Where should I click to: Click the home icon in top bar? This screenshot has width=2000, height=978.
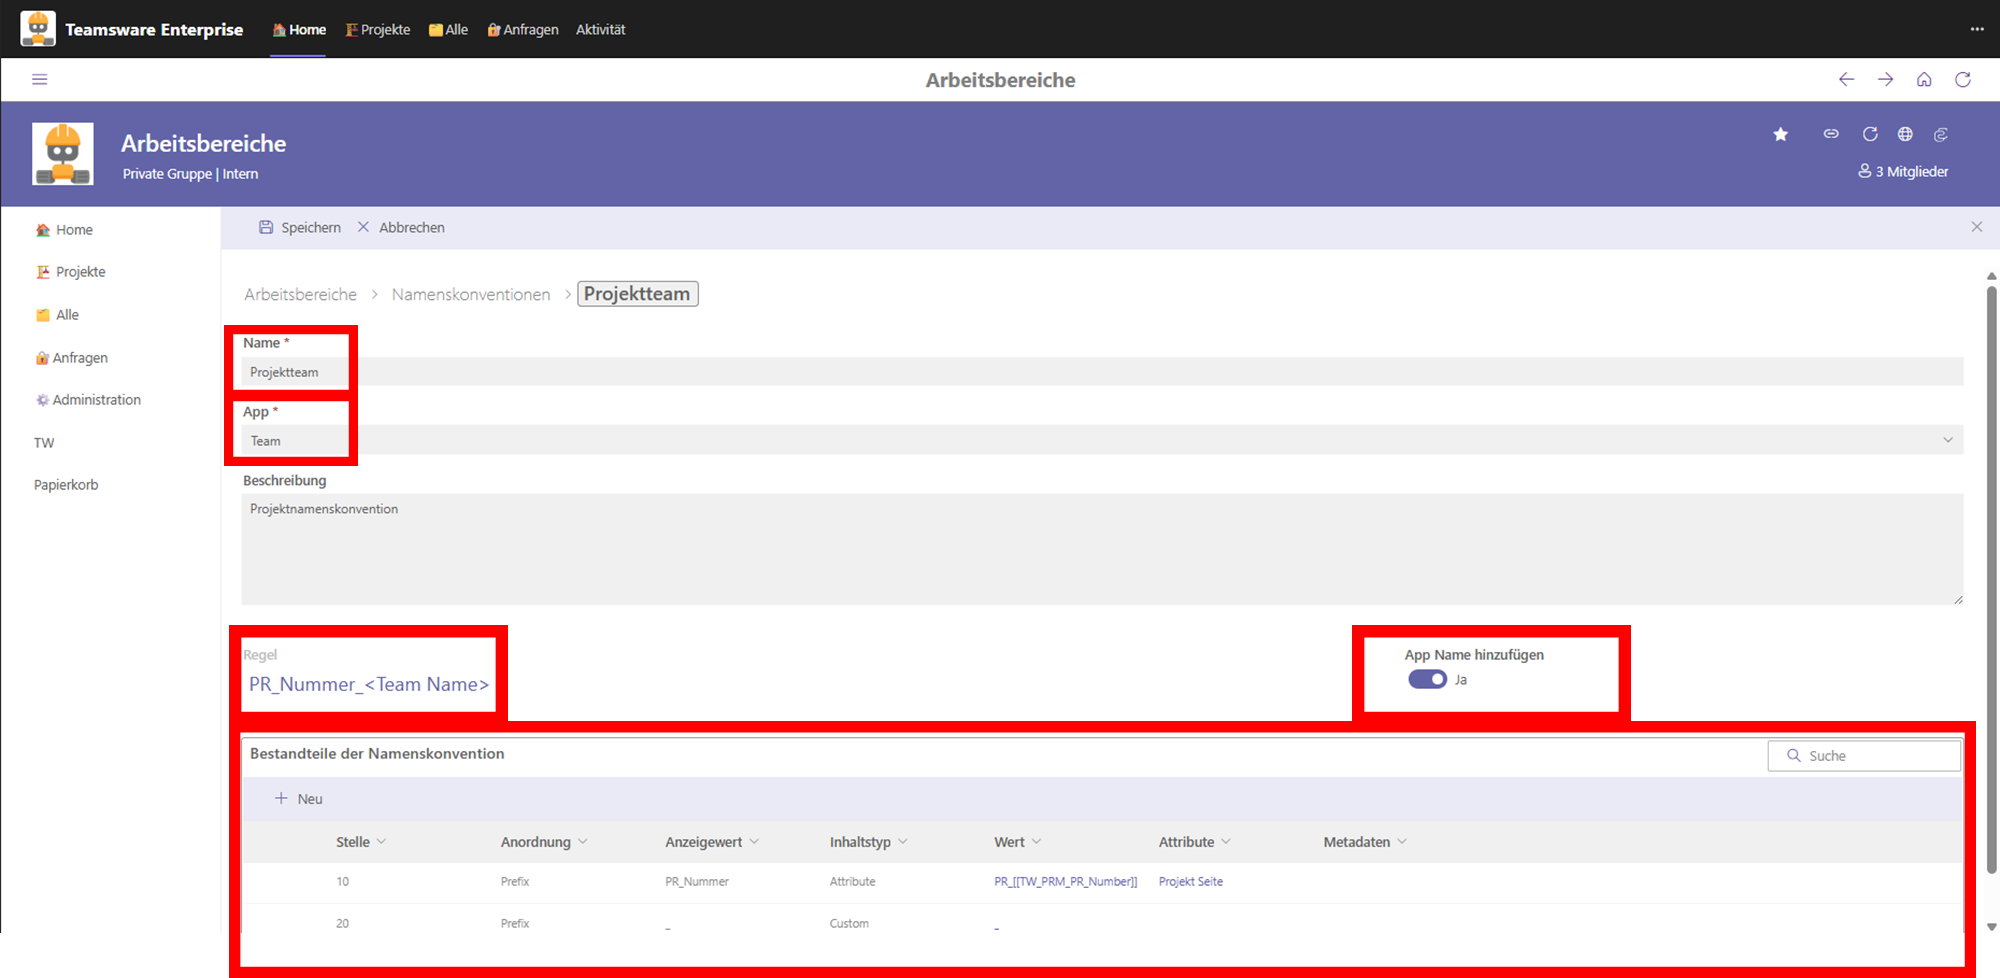[x=1924, y=80]
